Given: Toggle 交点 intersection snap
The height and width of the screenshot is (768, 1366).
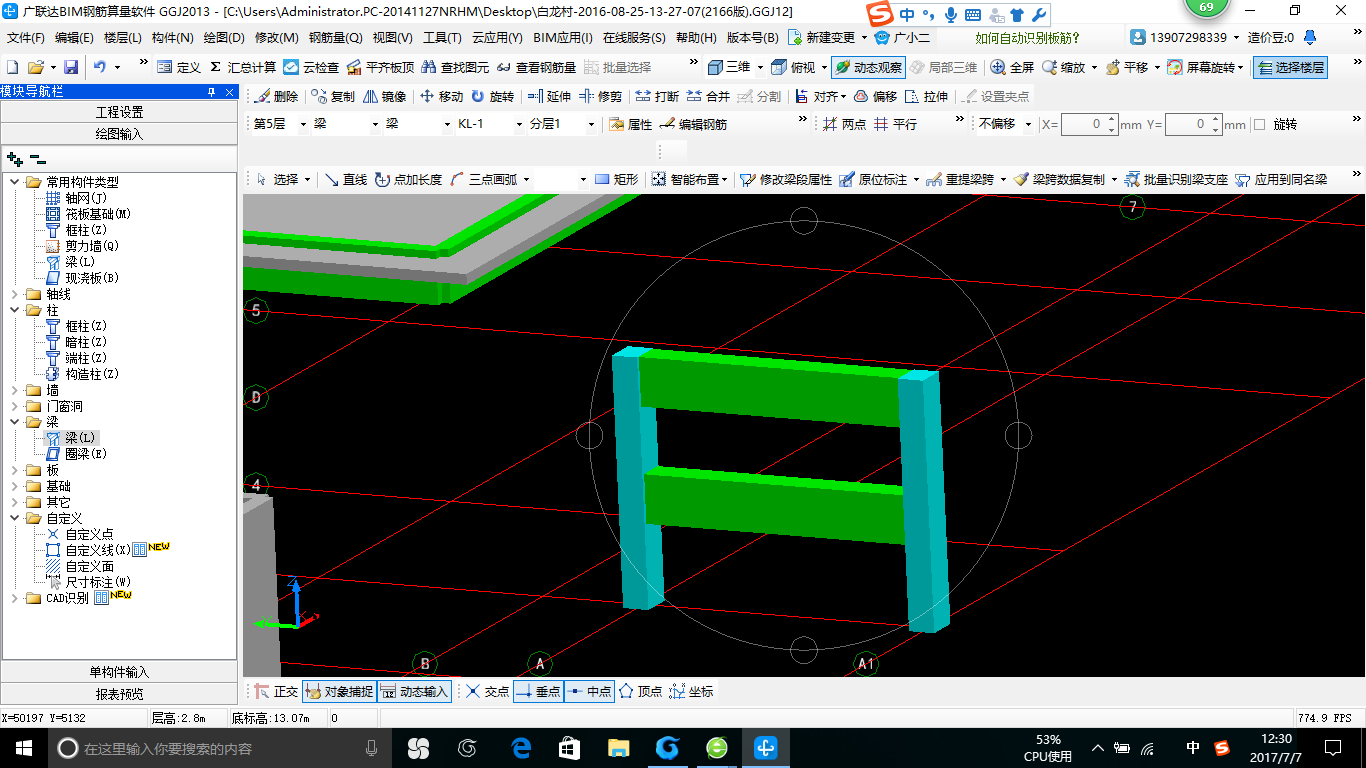Looking at the screenshot, I should (487, 692).
